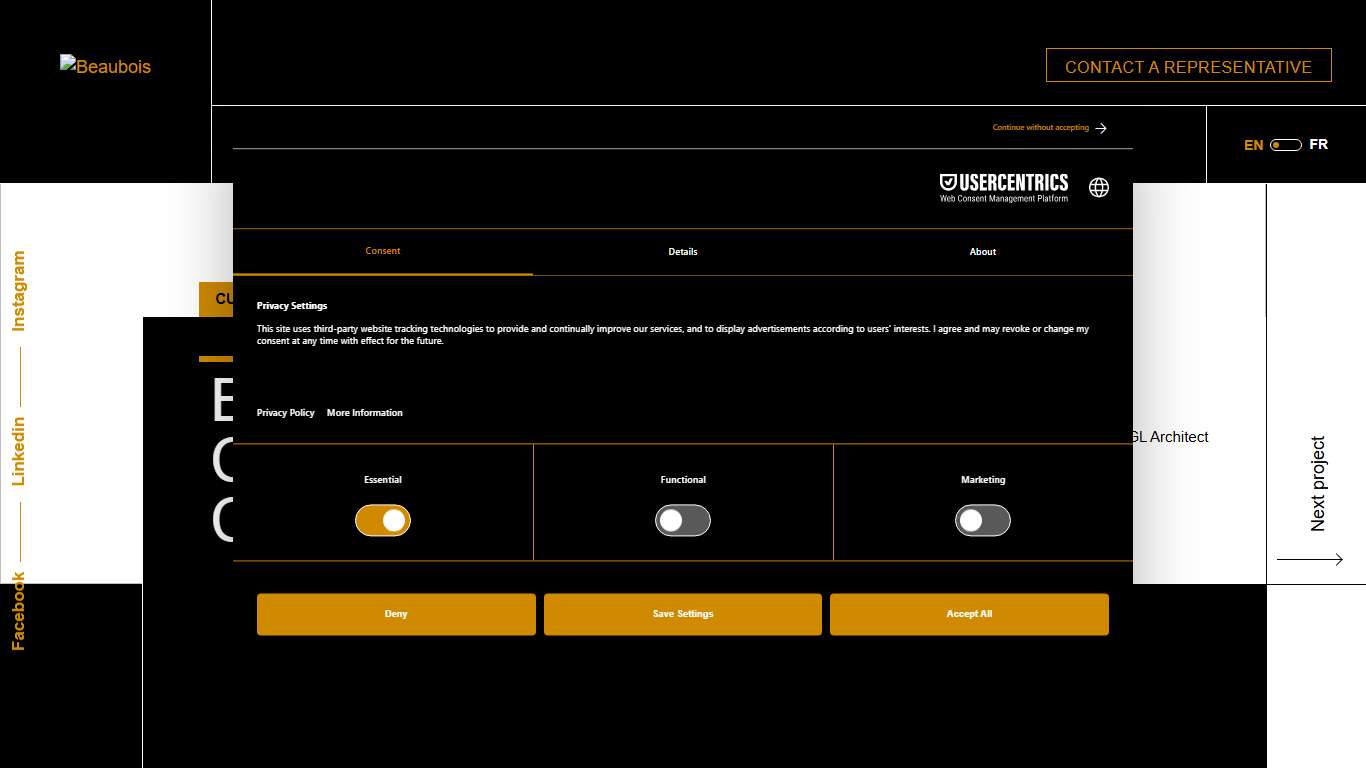The image size is (1366, 768).
Task: Click Save Settings button
Action: coord(683,614)
